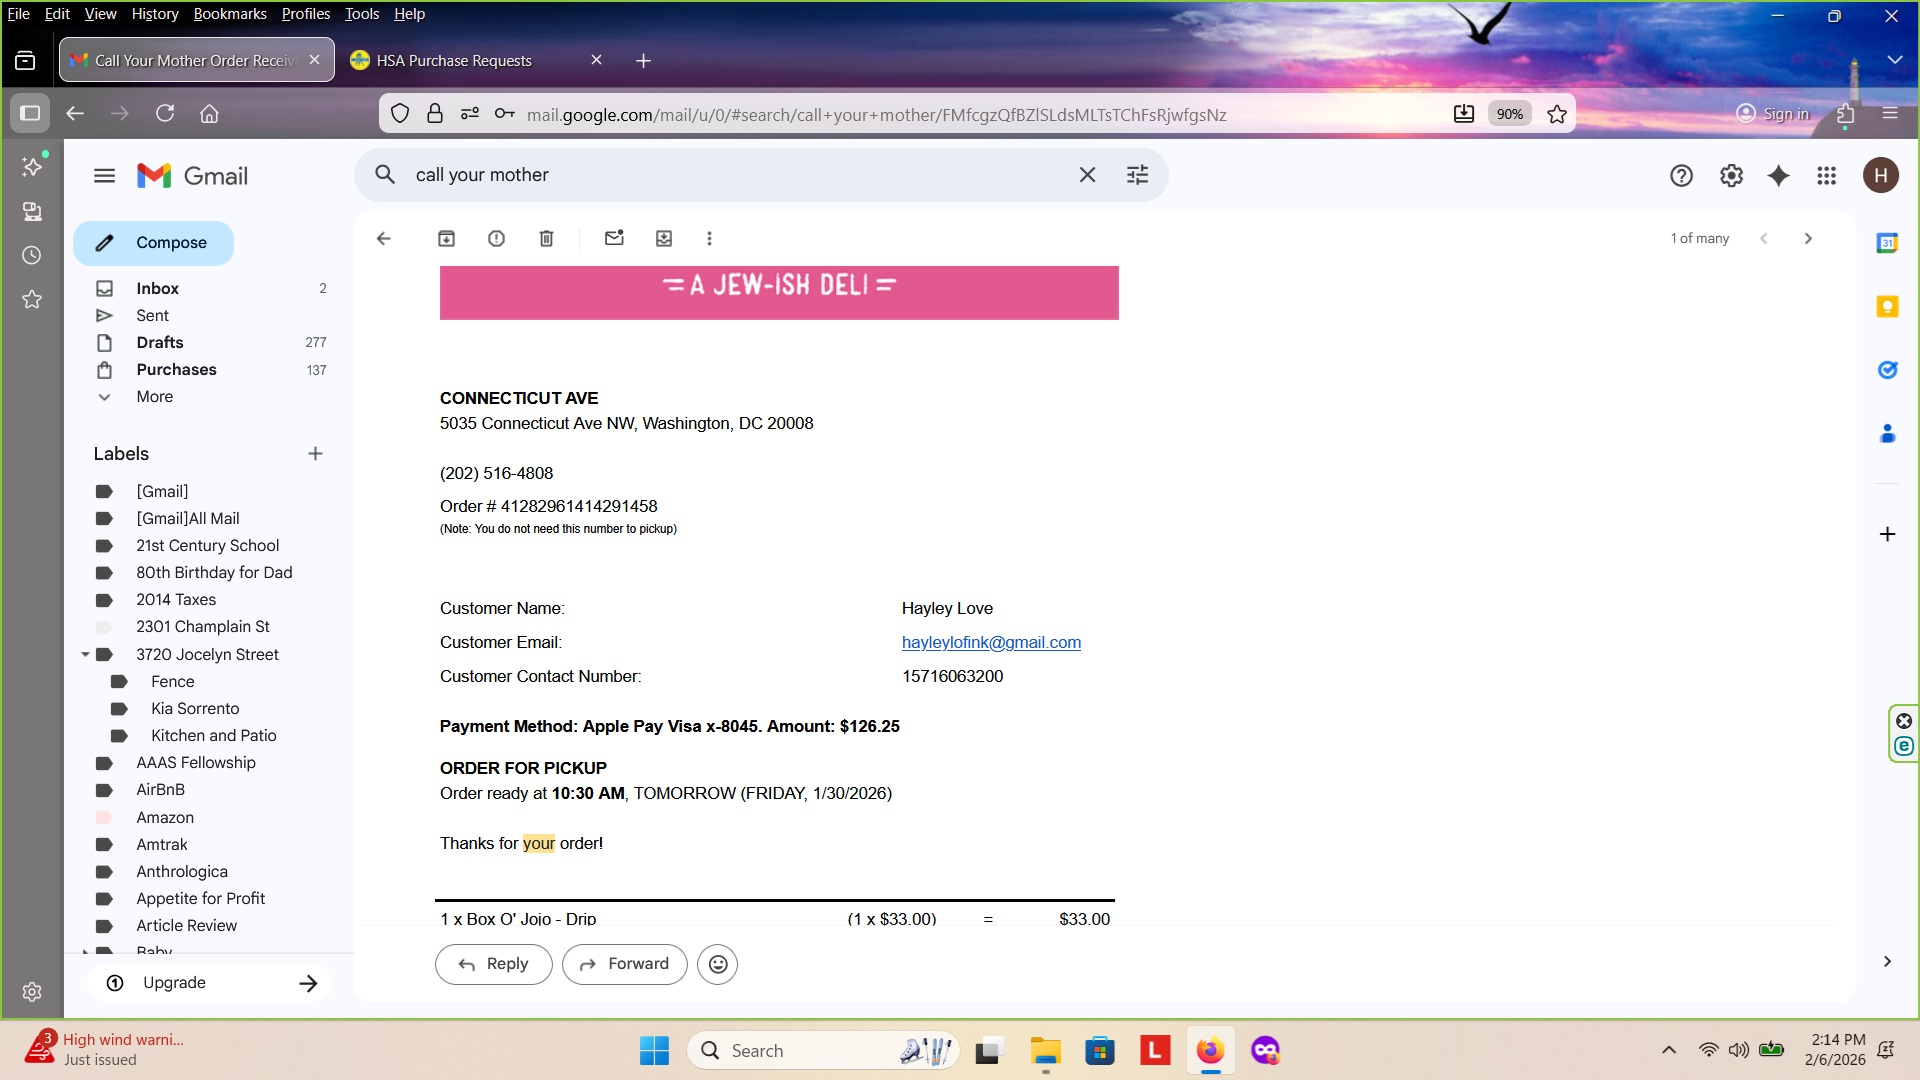Switch to the HSA Purchase Requests tab

point(454,61)
